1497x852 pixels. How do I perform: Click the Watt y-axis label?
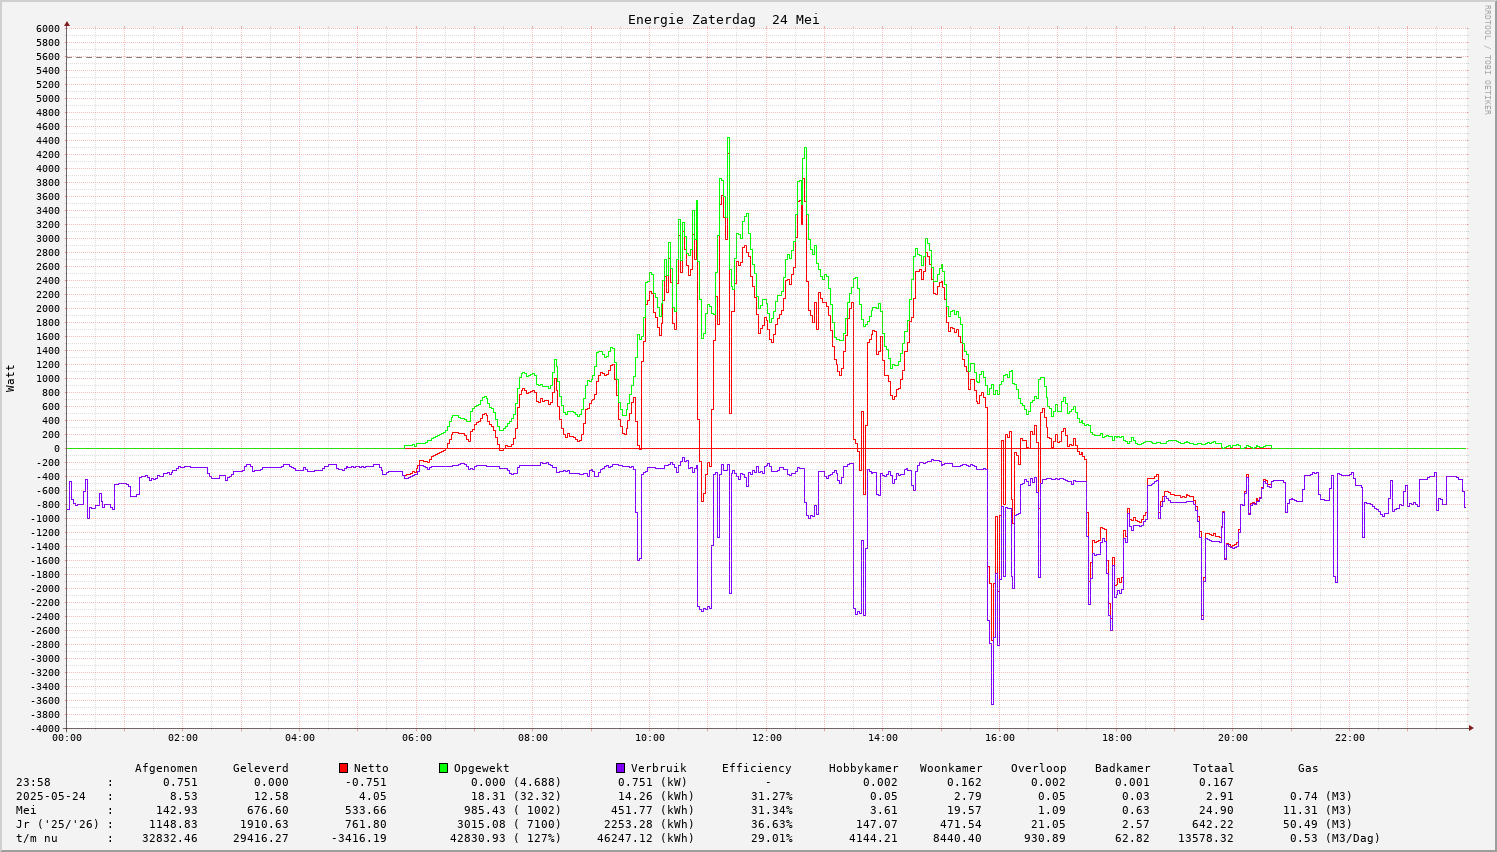[x=11, y=378]
